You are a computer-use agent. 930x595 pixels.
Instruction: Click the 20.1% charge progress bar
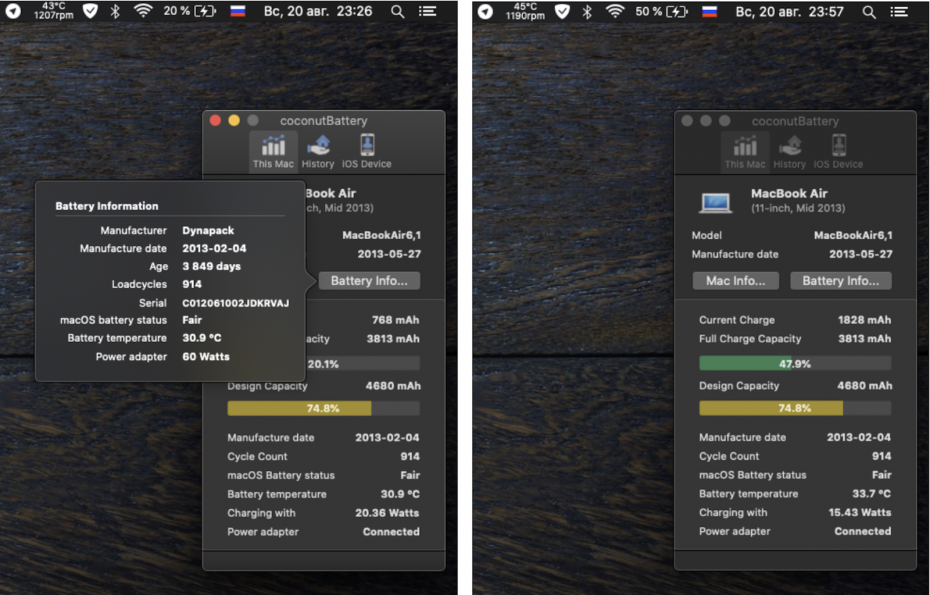tap(363, 364)
